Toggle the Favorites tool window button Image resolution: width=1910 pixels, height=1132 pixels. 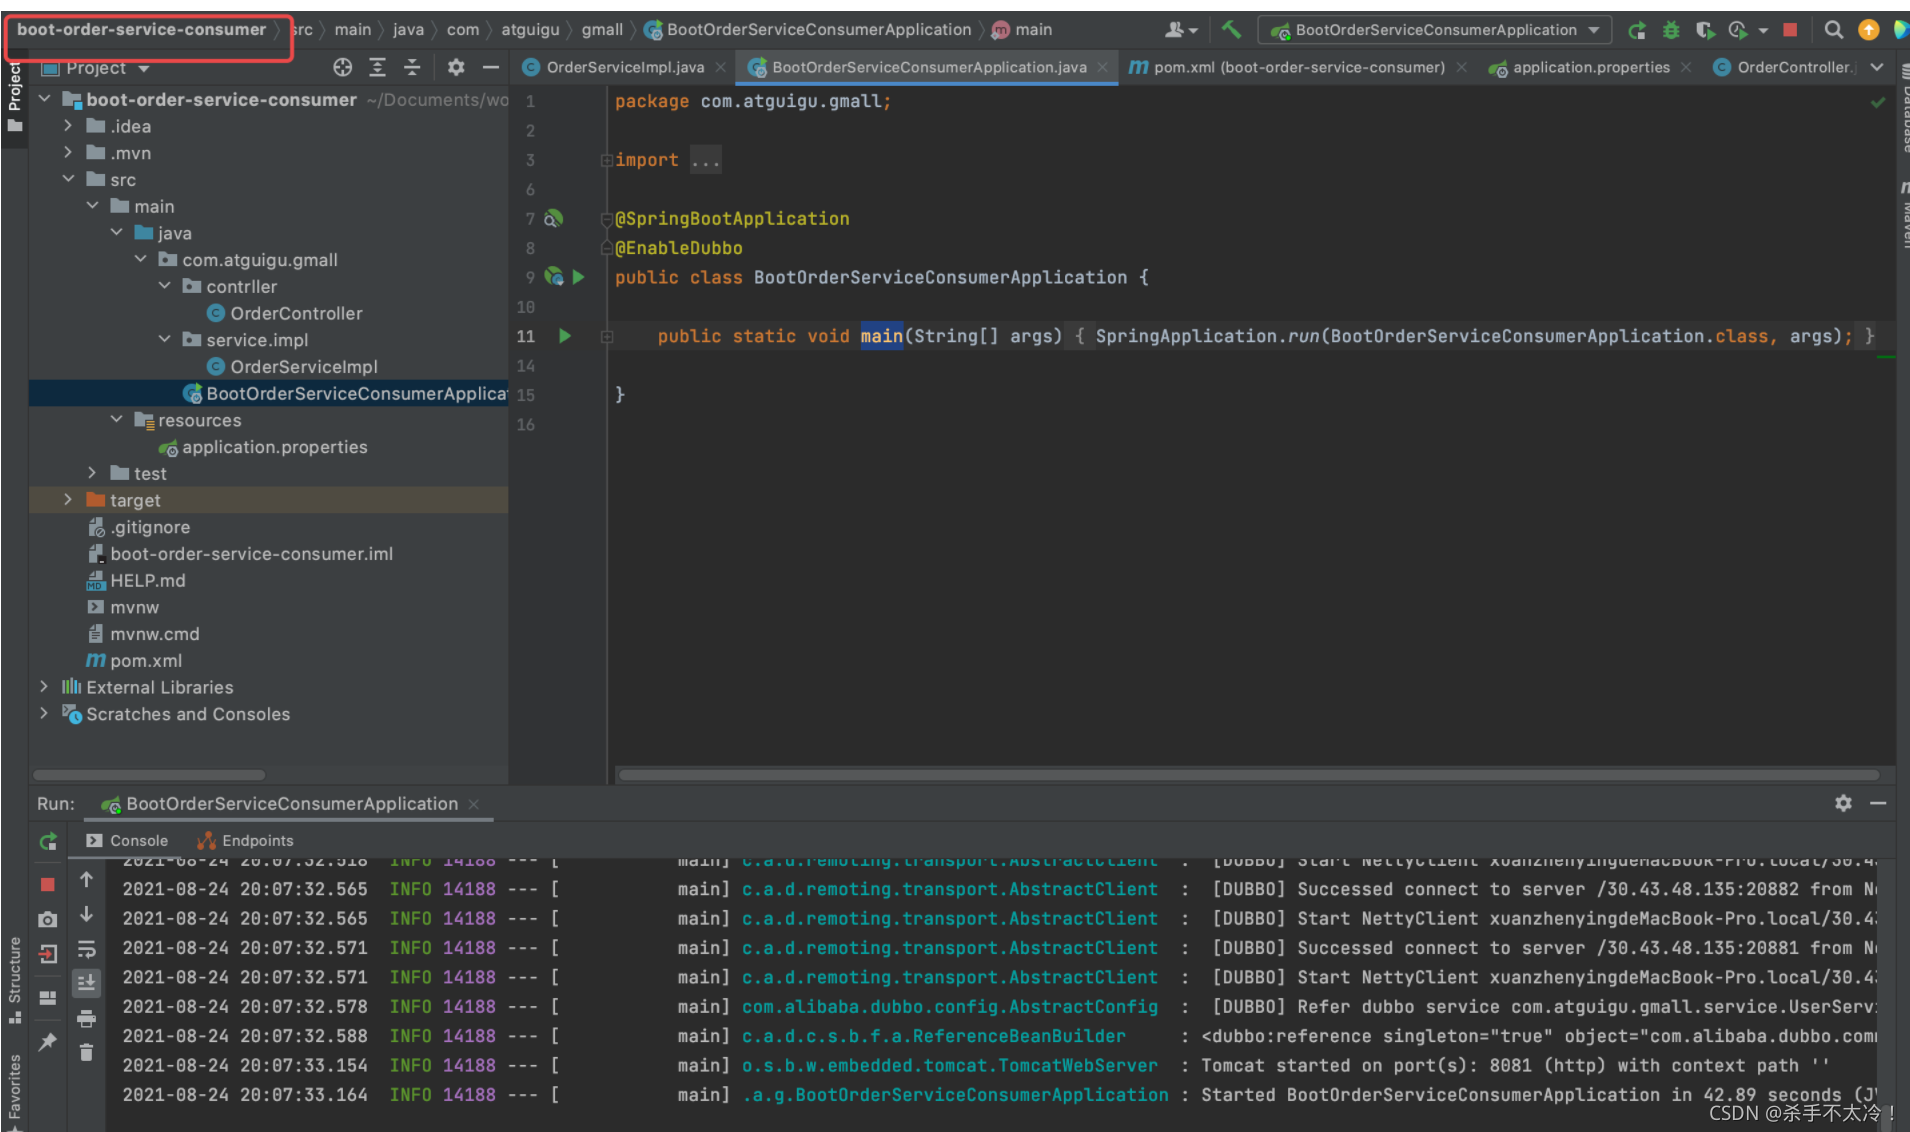click(14, 1091)
